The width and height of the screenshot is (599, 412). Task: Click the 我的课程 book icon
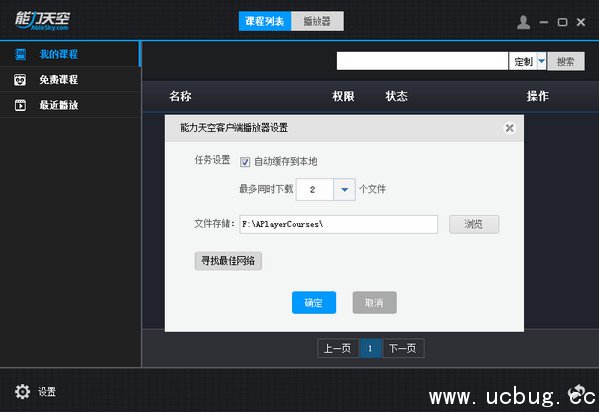point(20,54)
